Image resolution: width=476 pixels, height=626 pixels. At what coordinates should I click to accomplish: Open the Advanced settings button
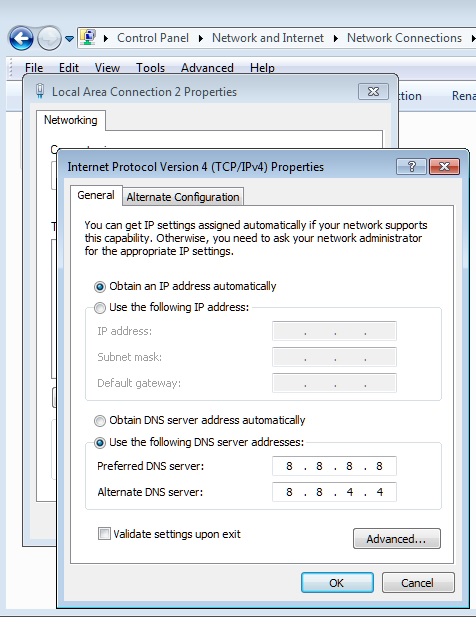tap(397, 539)
